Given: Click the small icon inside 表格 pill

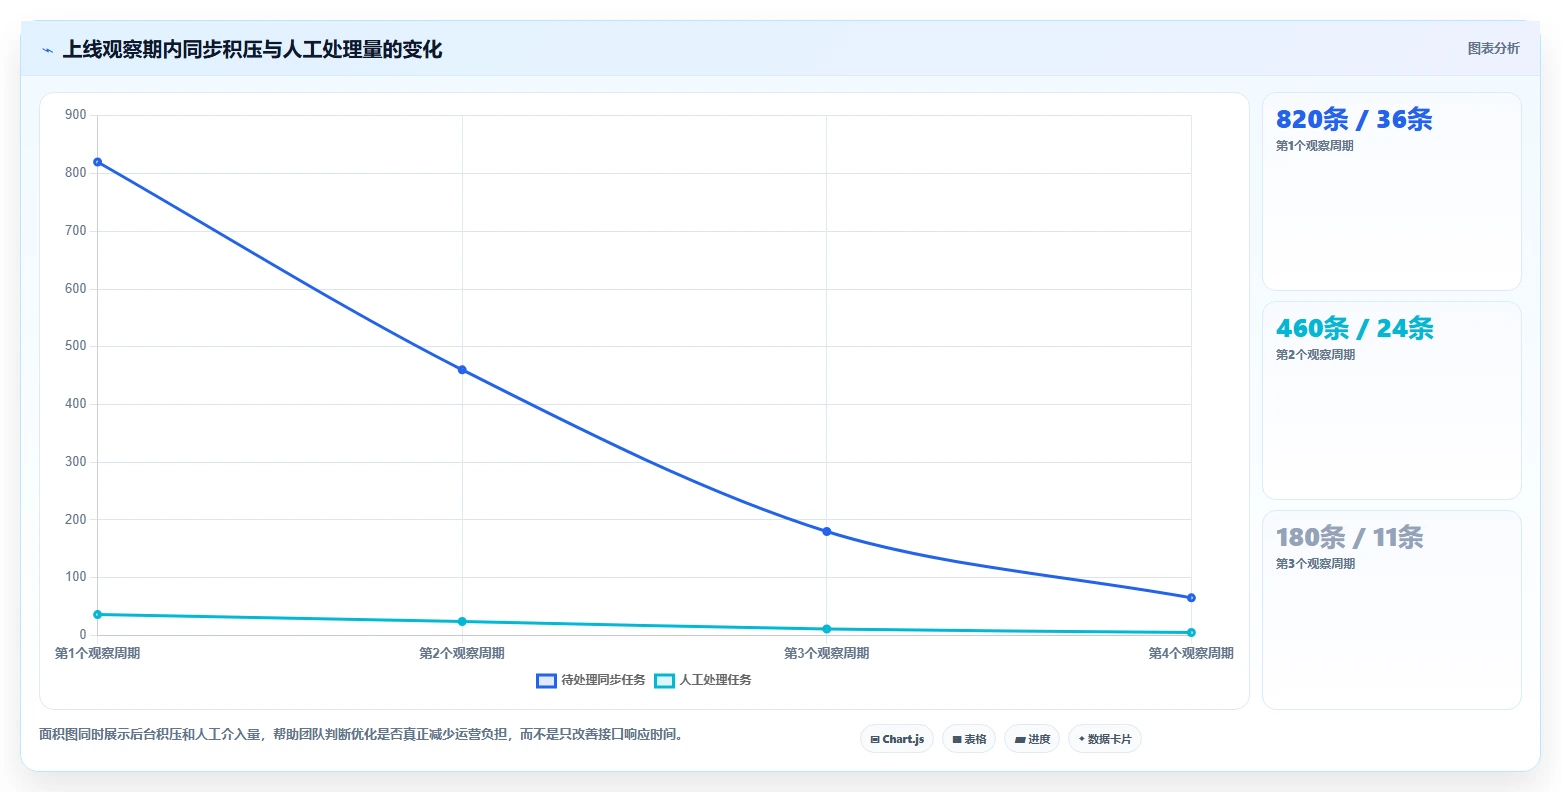Looking at the screenshot, I should 957,740.
